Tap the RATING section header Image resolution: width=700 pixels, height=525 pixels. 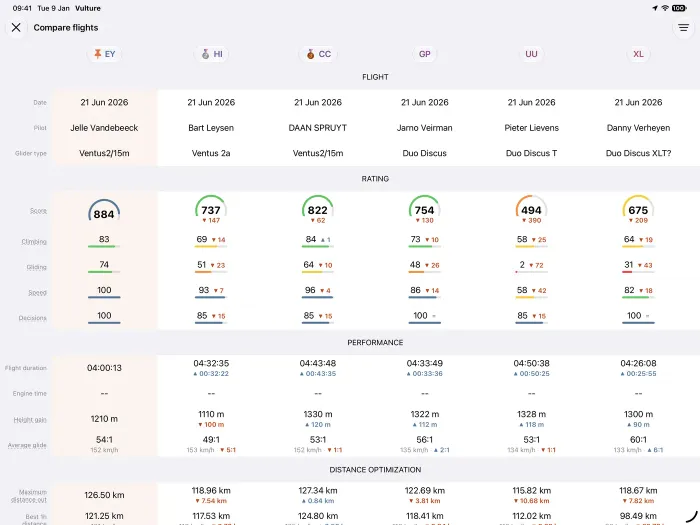[x=375, y=179]
